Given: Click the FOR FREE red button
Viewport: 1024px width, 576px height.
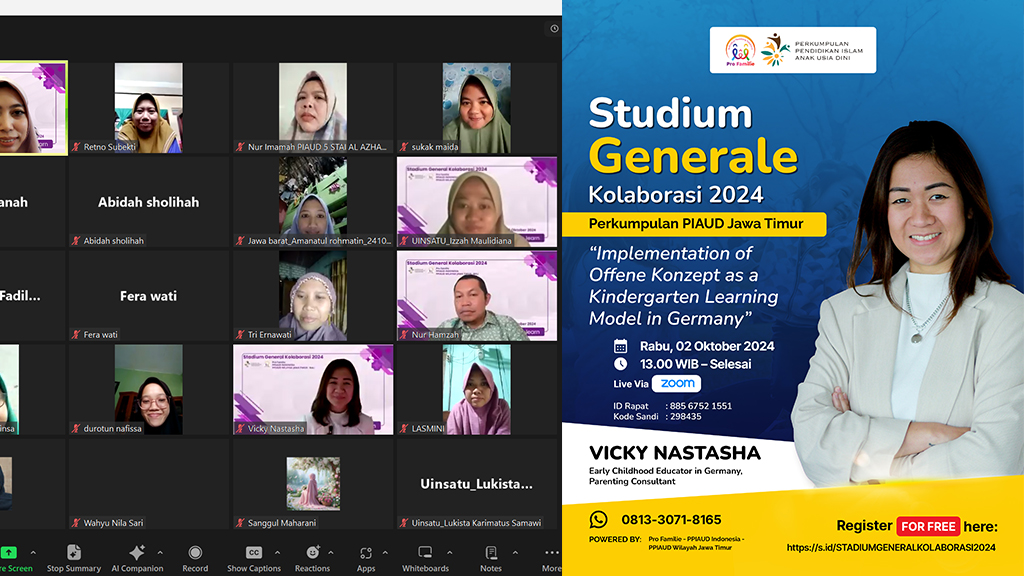Looking at the screenshot, I should (x=928, y=526).
